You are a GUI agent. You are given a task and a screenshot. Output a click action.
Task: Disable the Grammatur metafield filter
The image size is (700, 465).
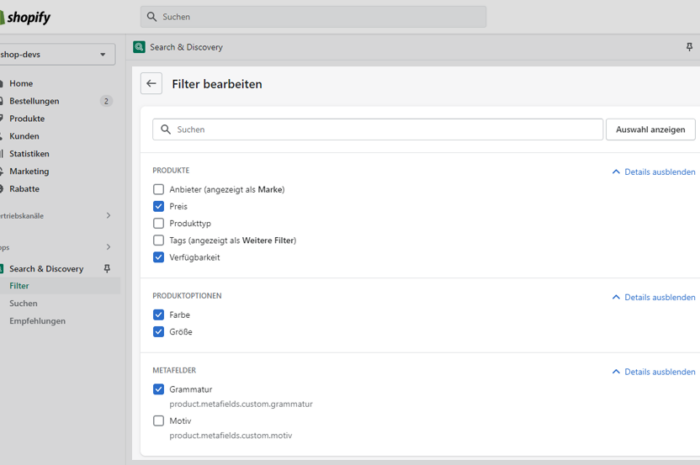click(158, 389)
